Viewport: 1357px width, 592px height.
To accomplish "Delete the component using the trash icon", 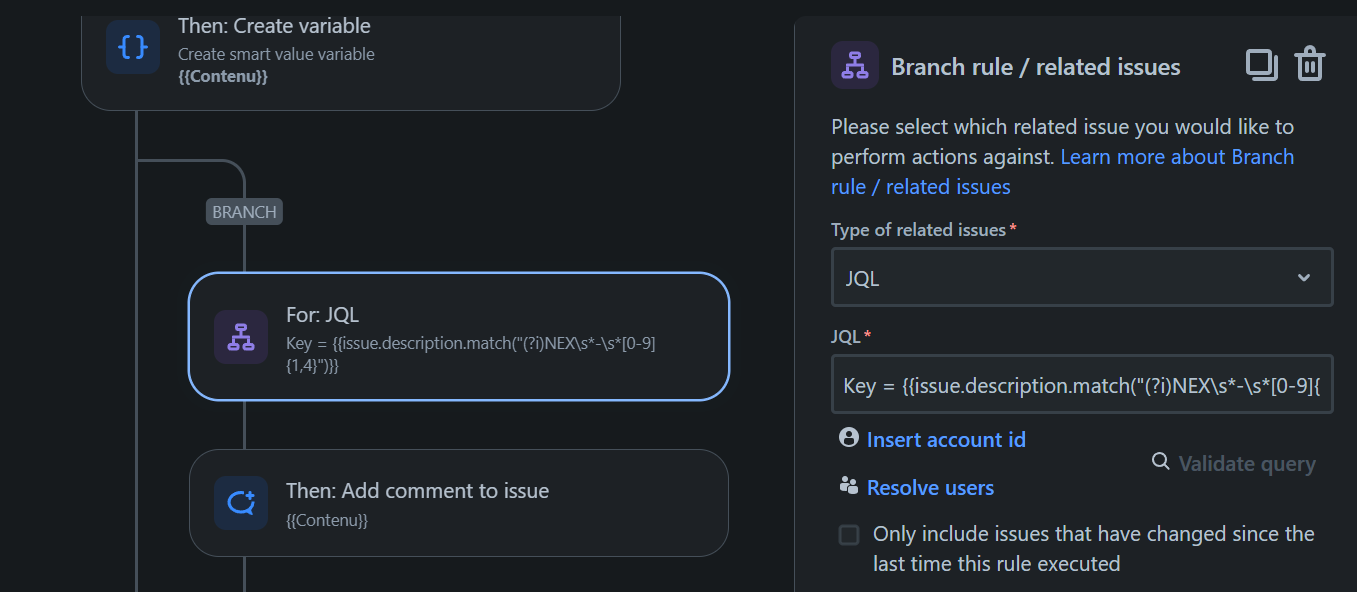I will pos(1310,65).
